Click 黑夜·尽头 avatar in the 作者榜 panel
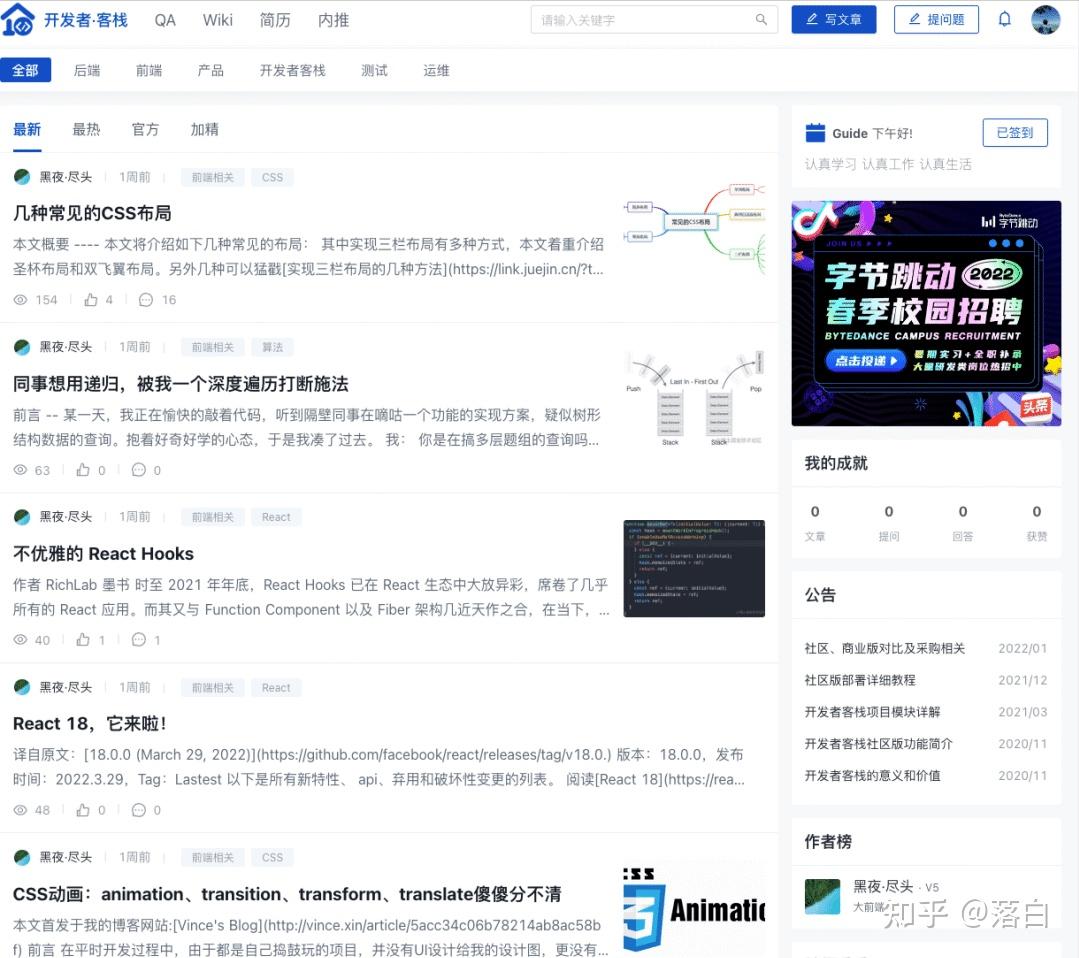Viewport: 1079px width, 958px height. click(x=822, y=894)
